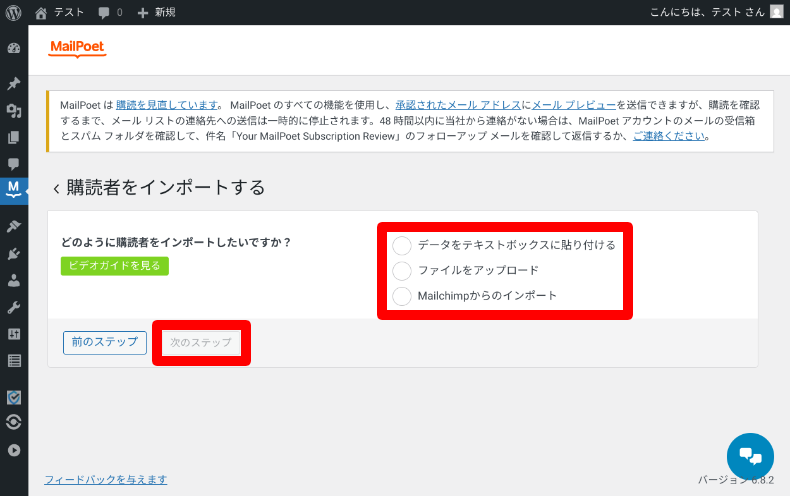This screenshot has height=496, width=790.
Task: Open the 購読を見直しています link
Action: [167, 105]
